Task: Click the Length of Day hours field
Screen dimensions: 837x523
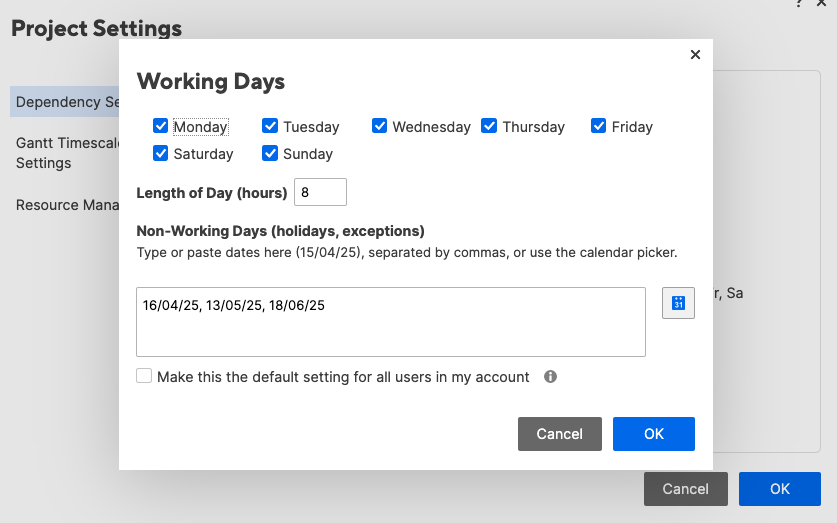Action: click(x=320, y=192)
